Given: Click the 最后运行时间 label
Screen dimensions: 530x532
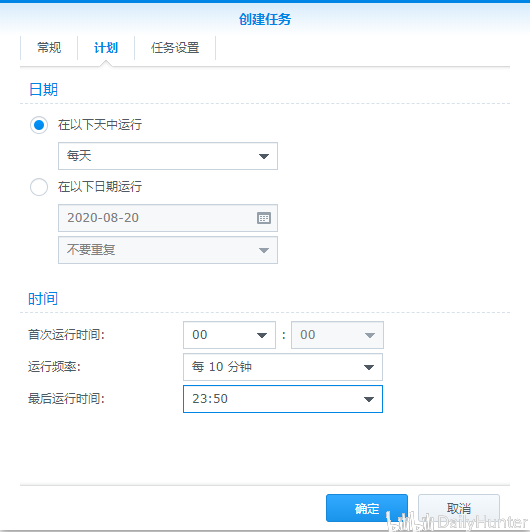Looking at the screenshot, I should [x=66, y=399].
